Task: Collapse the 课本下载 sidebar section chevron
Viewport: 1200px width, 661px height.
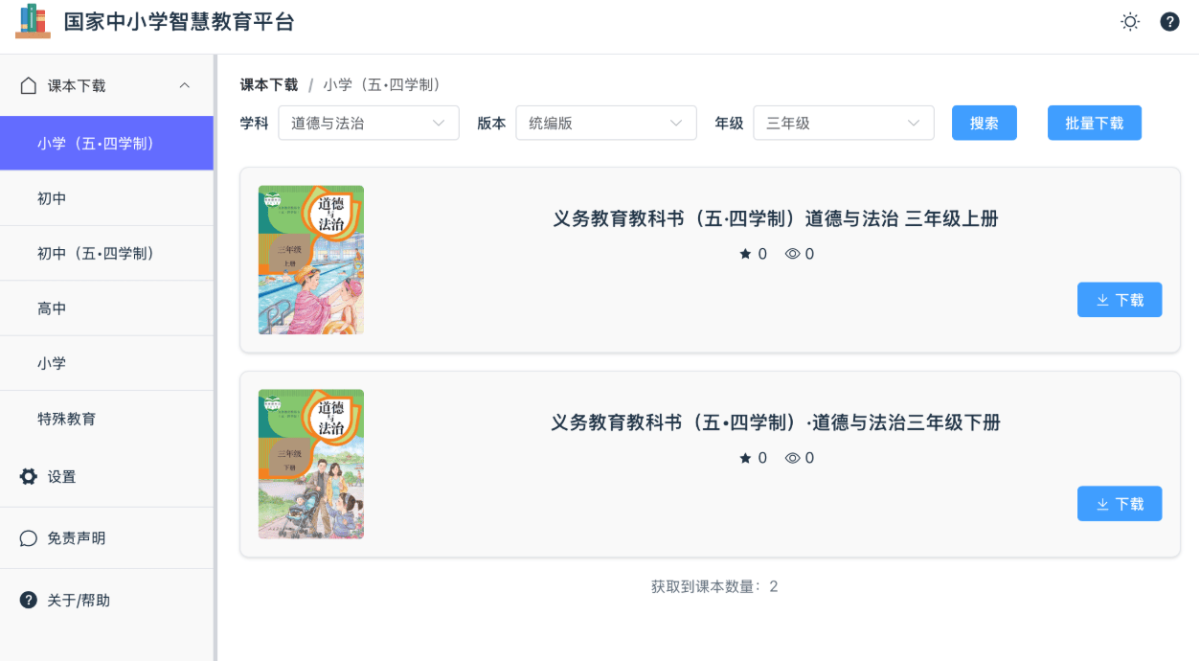Action: 185,86
